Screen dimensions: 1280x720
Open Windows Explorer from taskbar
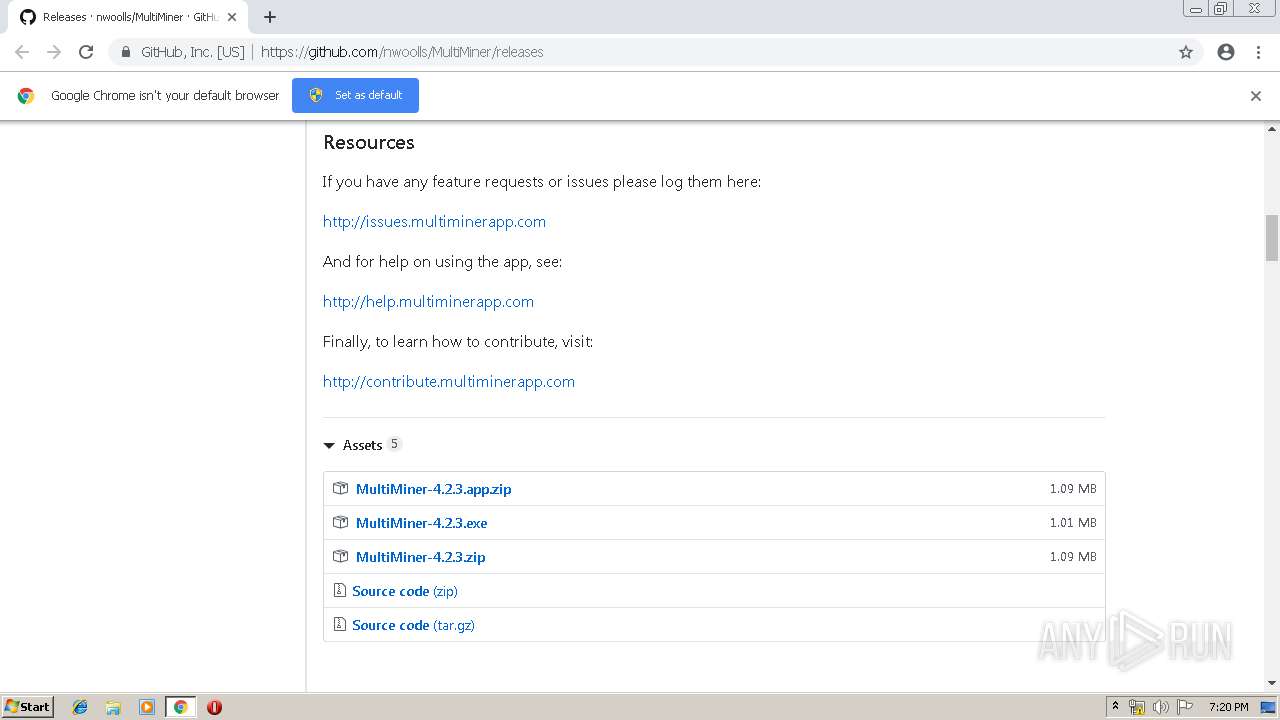click(113, 707)
